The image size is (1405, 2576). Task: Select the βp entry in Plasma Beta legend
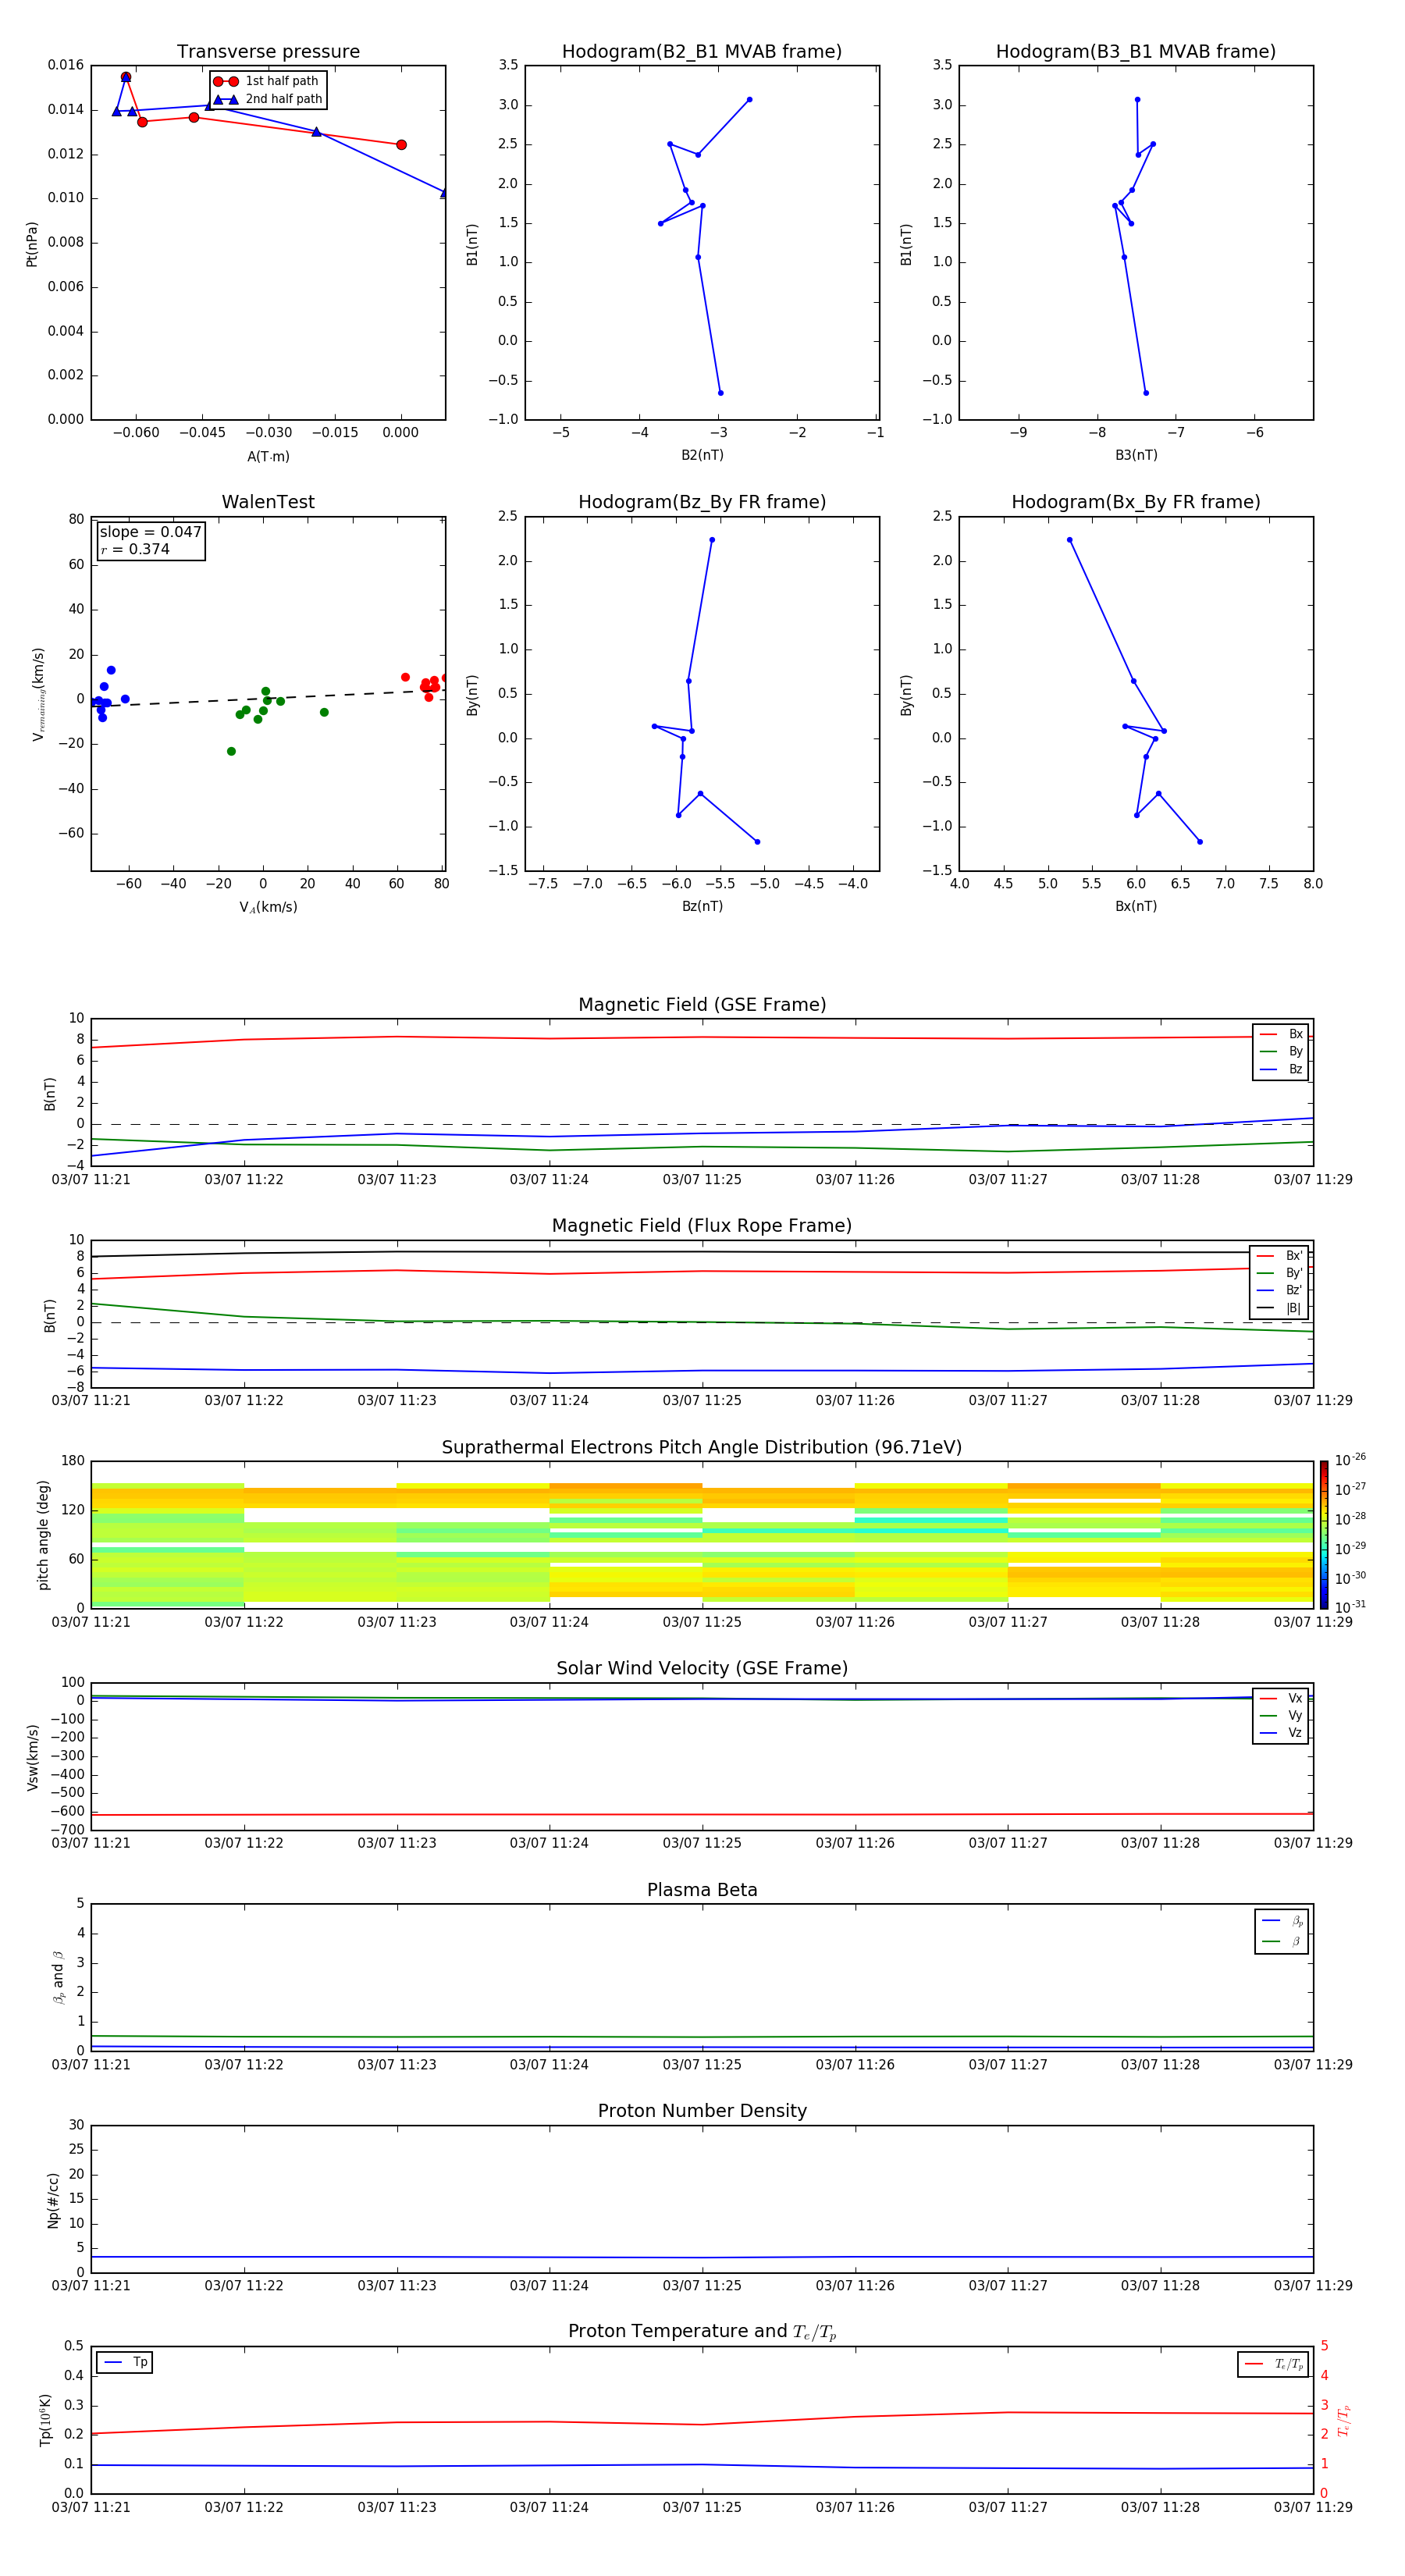[1282, 1920]
